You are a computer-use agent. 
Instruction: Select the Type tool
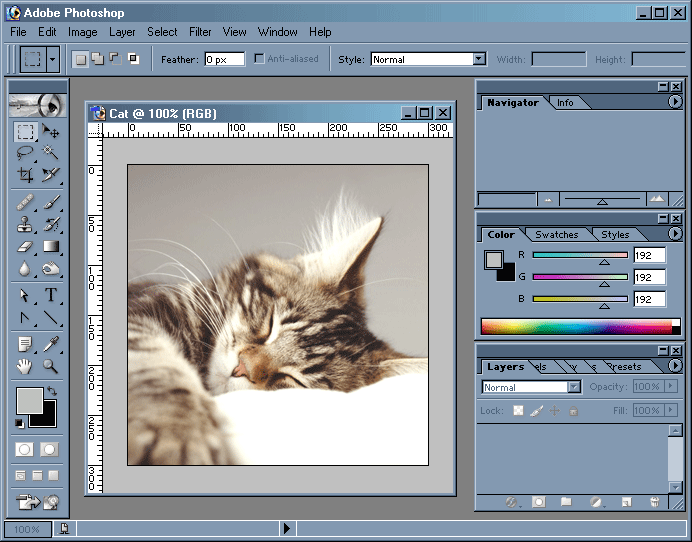[x=51, y=296]
